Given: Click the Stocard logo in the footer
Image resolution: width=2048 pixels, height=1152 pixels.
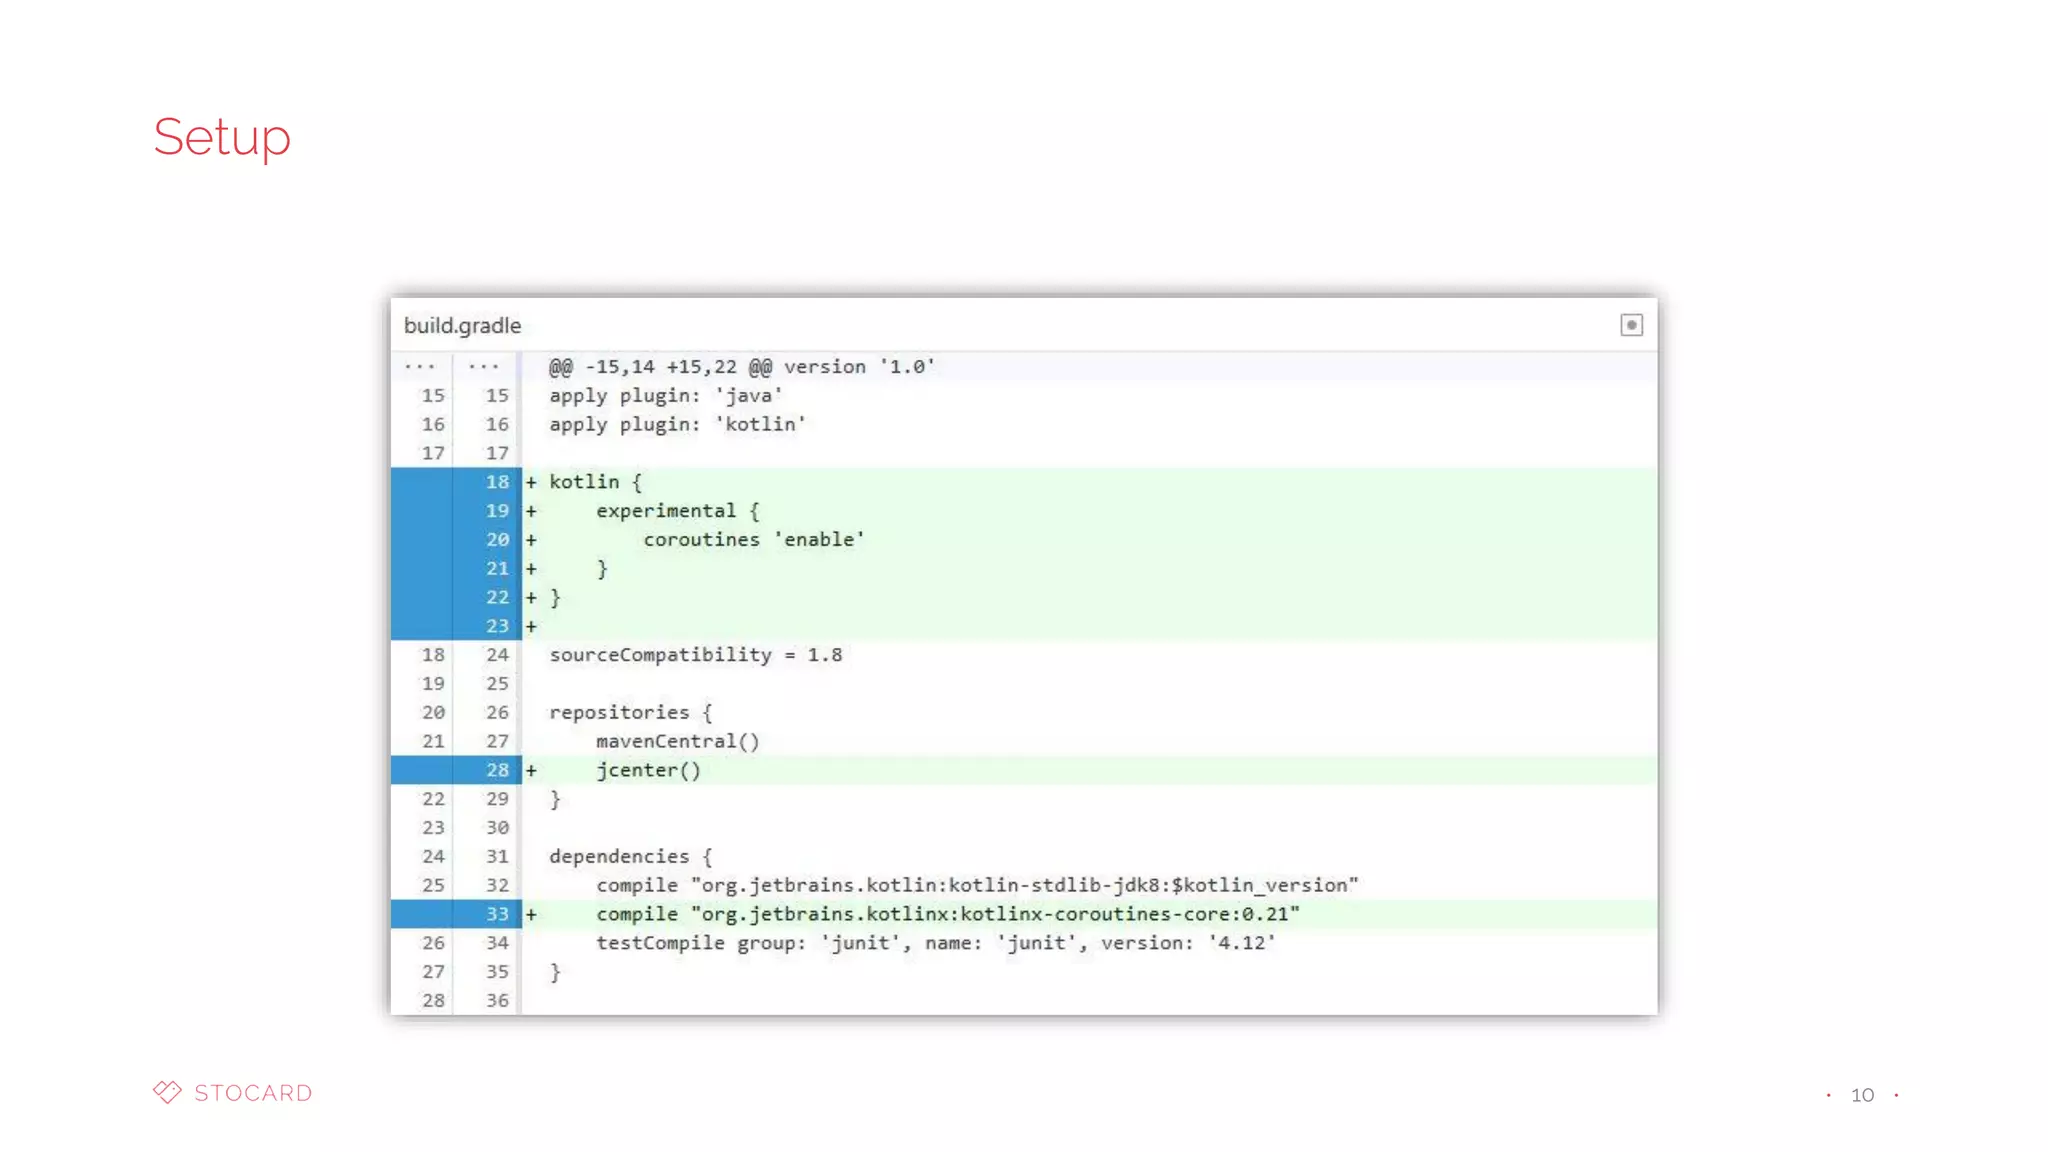Looking at the screenshot, I should point(233,1092).
